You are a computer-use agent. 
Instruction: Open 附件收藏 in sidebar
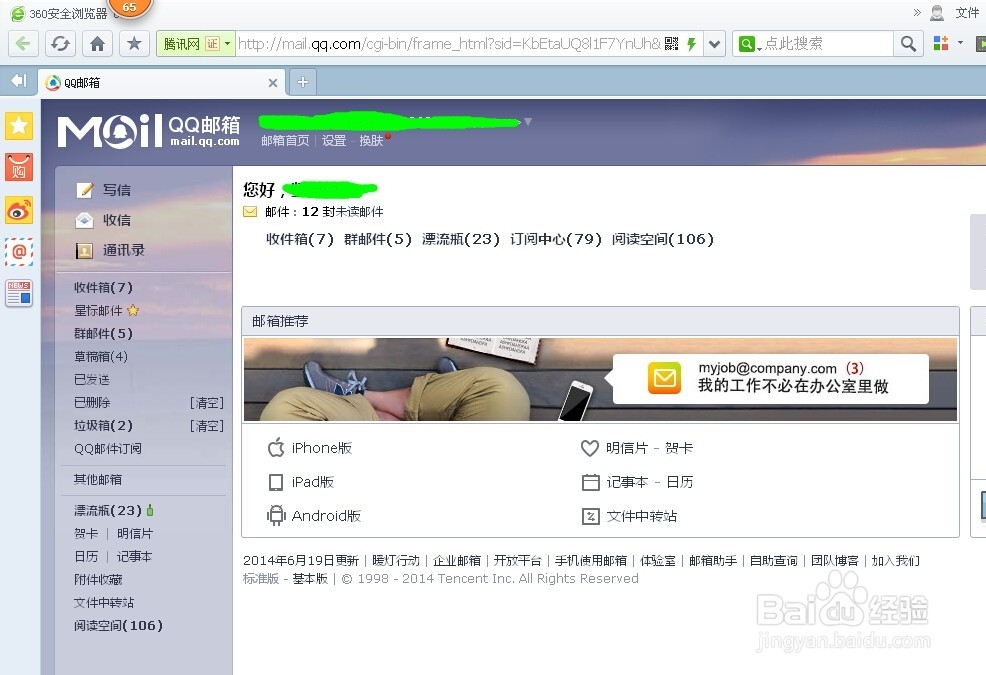(98, 579)
